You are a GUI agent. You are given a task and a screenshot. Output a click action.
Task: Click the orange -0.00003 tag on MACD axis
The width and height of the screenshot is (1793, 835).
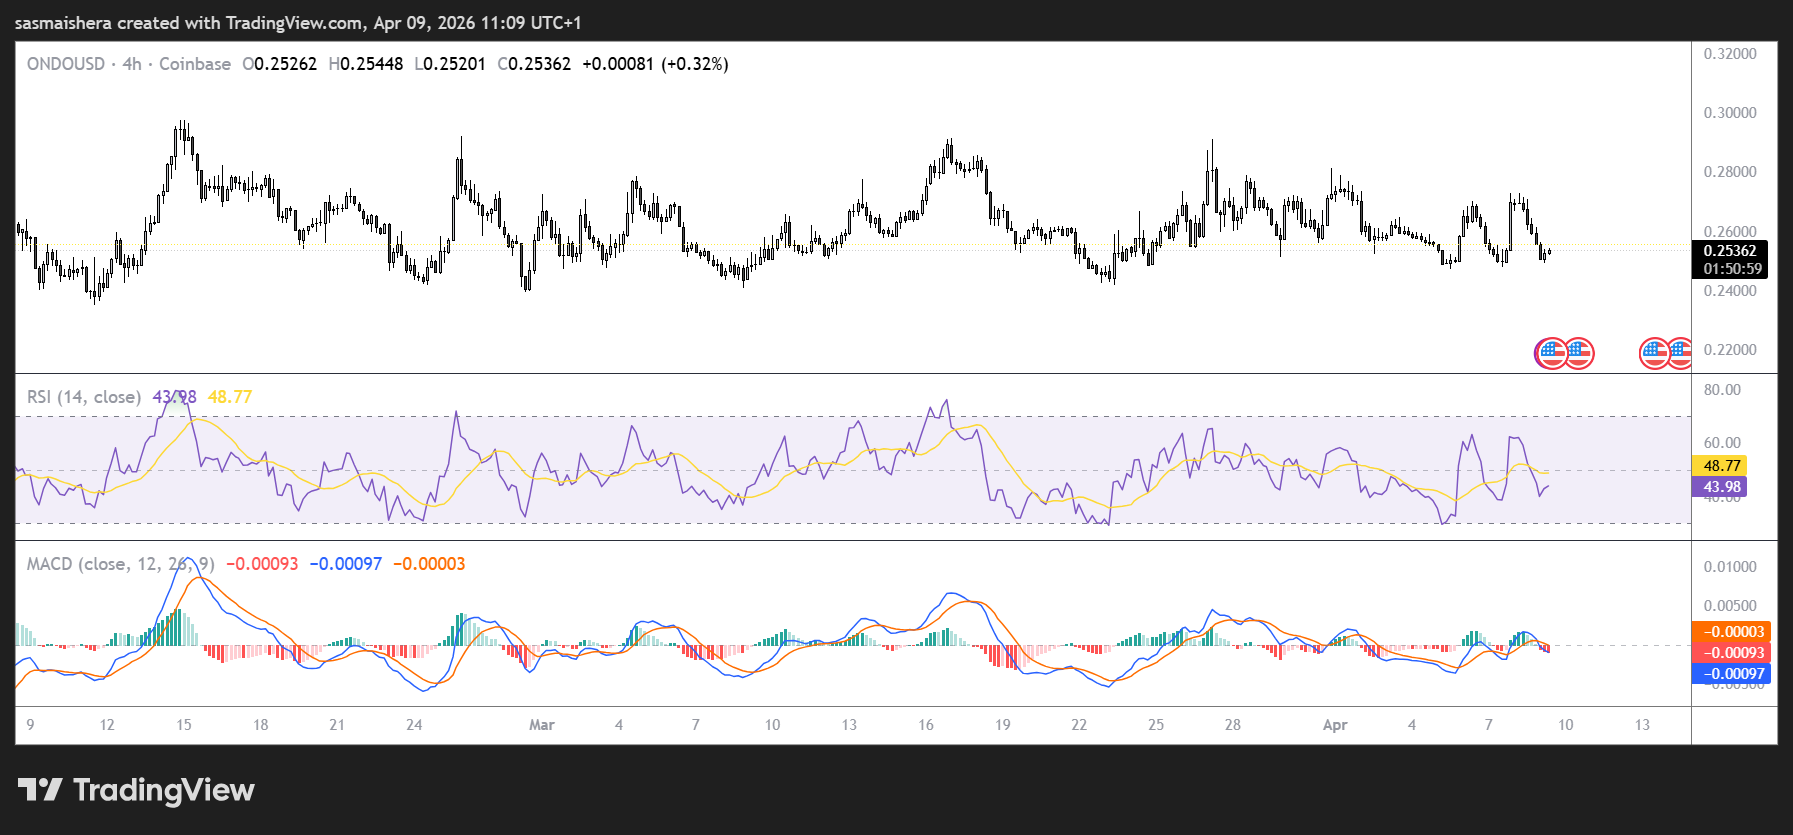coord(1731,632)
